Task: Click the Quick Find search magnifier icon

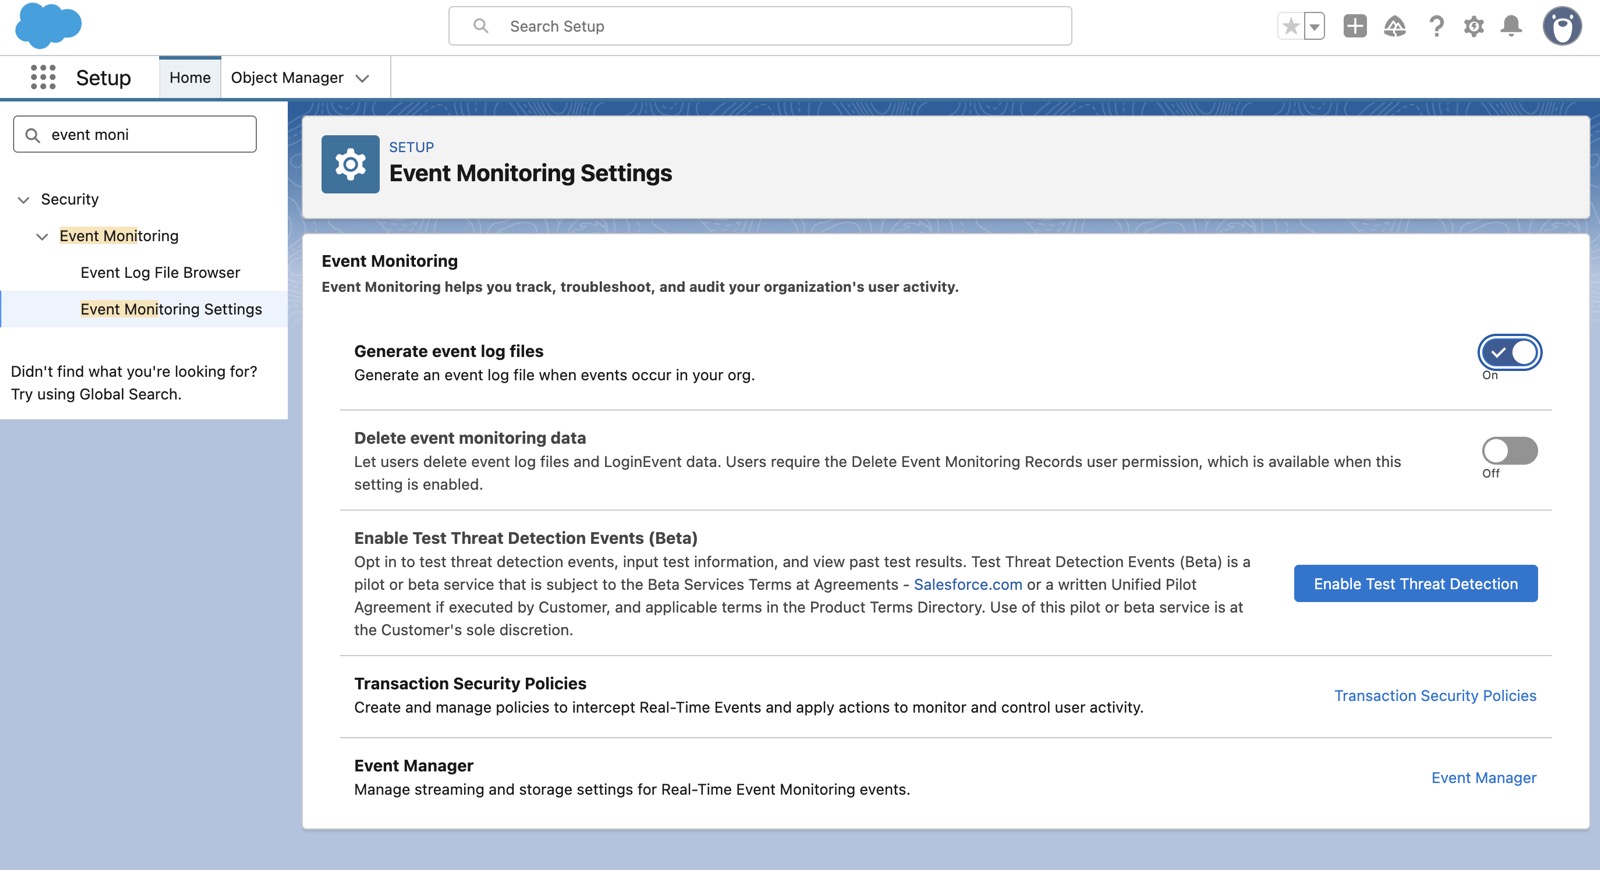Action: (33, 135)
